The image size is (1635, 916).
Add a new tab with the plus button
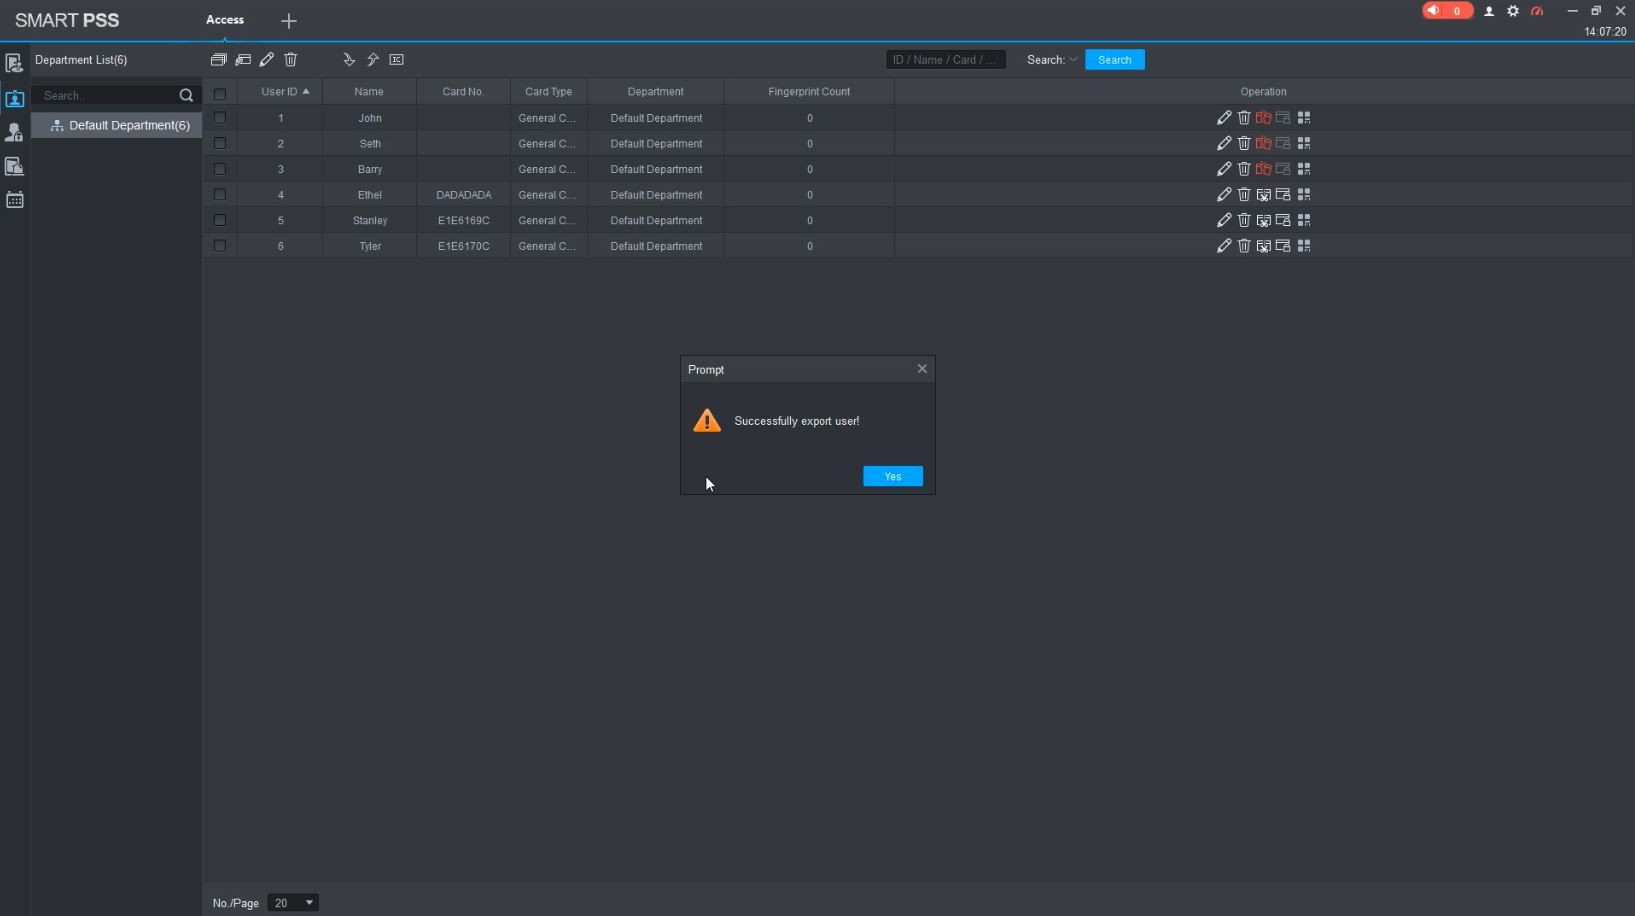point(289,21)
